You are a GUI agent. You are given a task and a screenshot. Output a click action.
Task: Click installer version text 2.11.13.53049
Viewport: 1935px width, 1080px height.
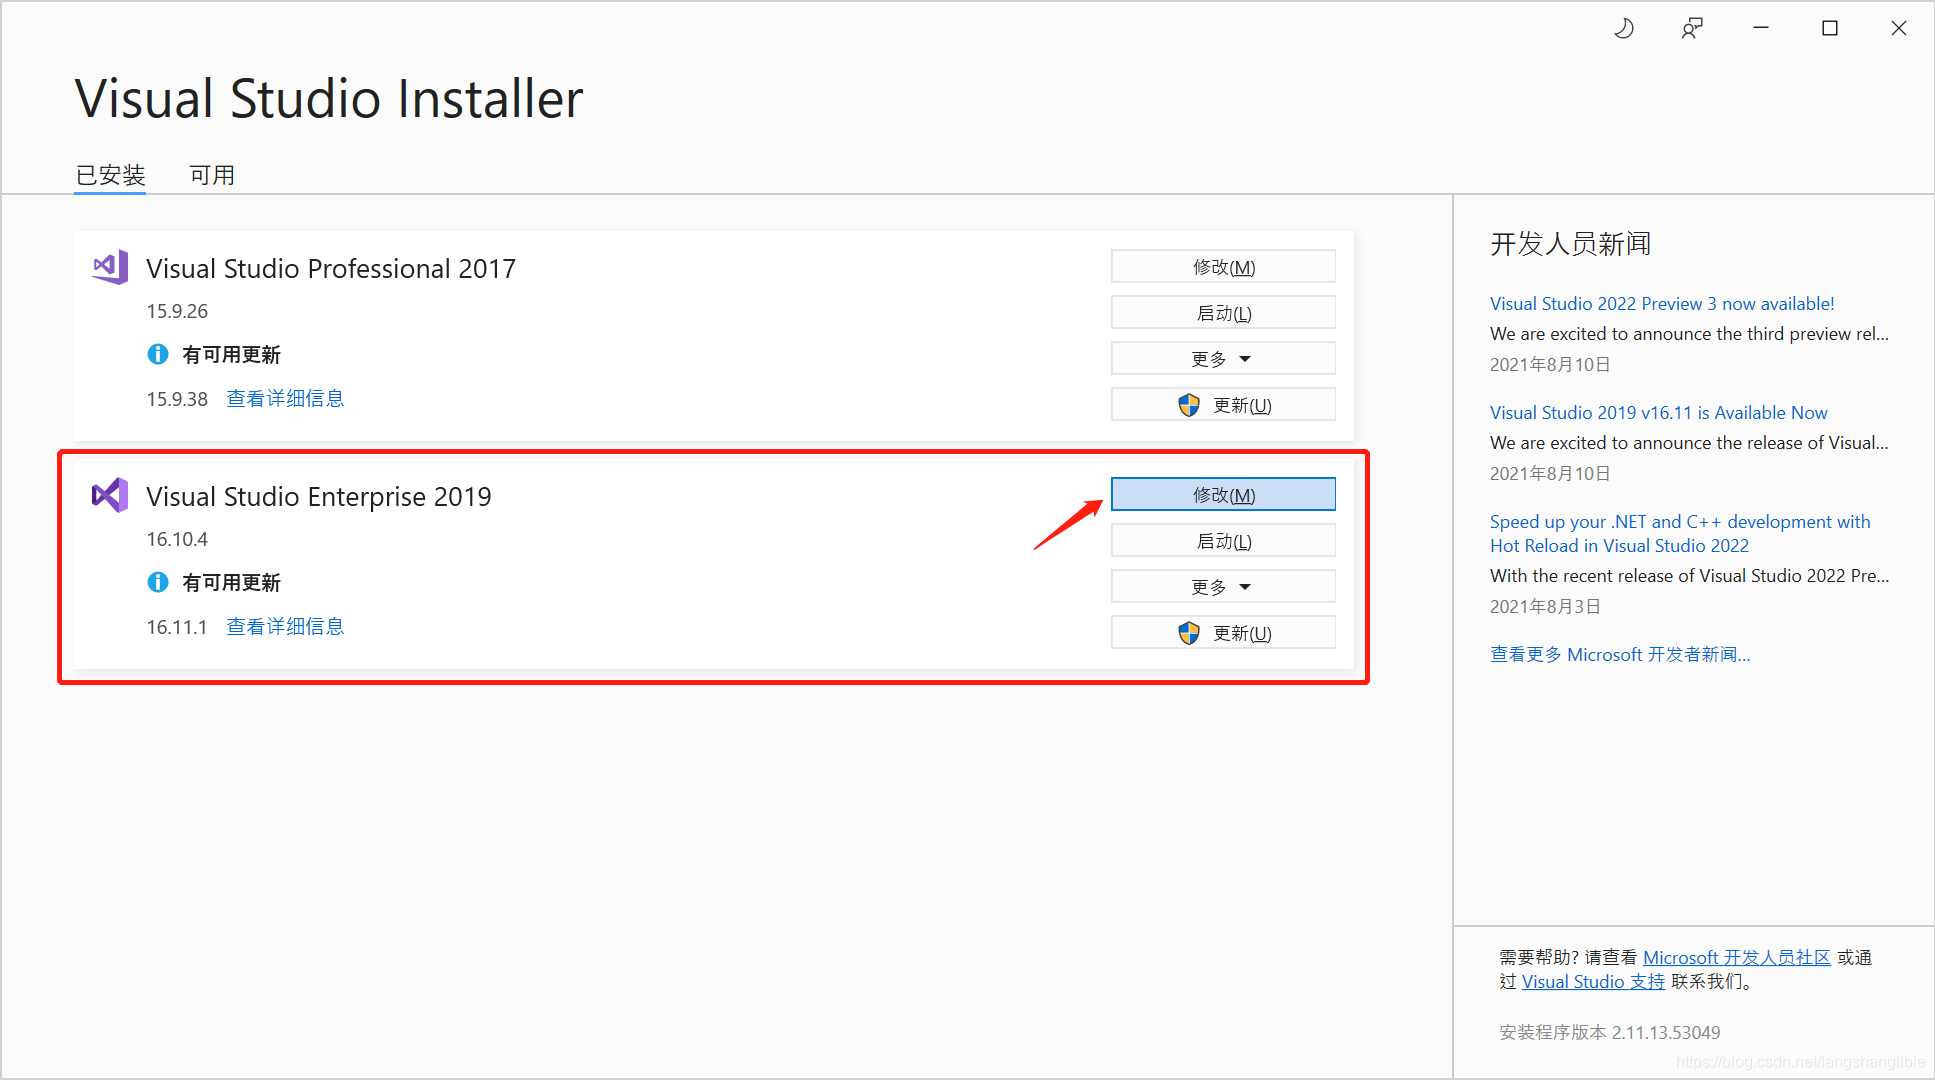click(x=1666, y=1033)
